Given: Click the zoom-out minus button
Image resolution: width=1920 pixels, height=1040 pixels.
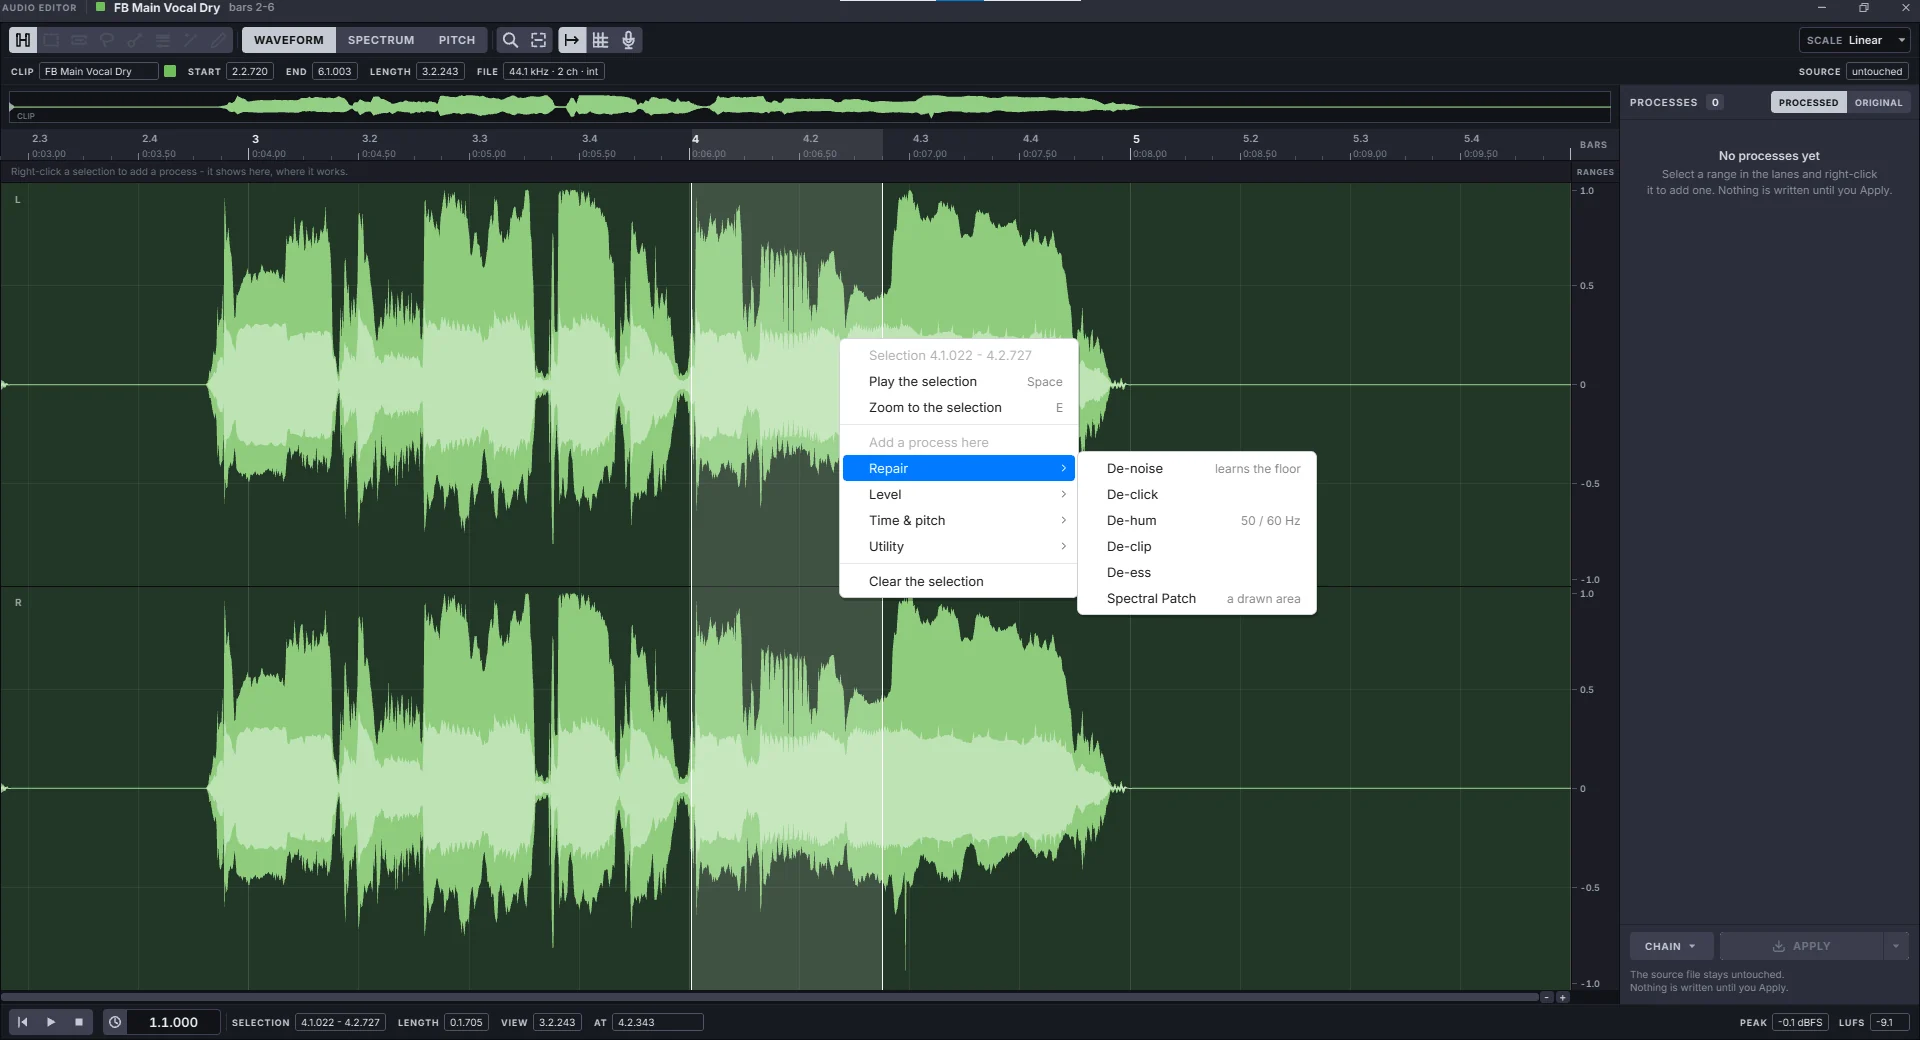Looking at the screenshot, I should coord(1547,997).
